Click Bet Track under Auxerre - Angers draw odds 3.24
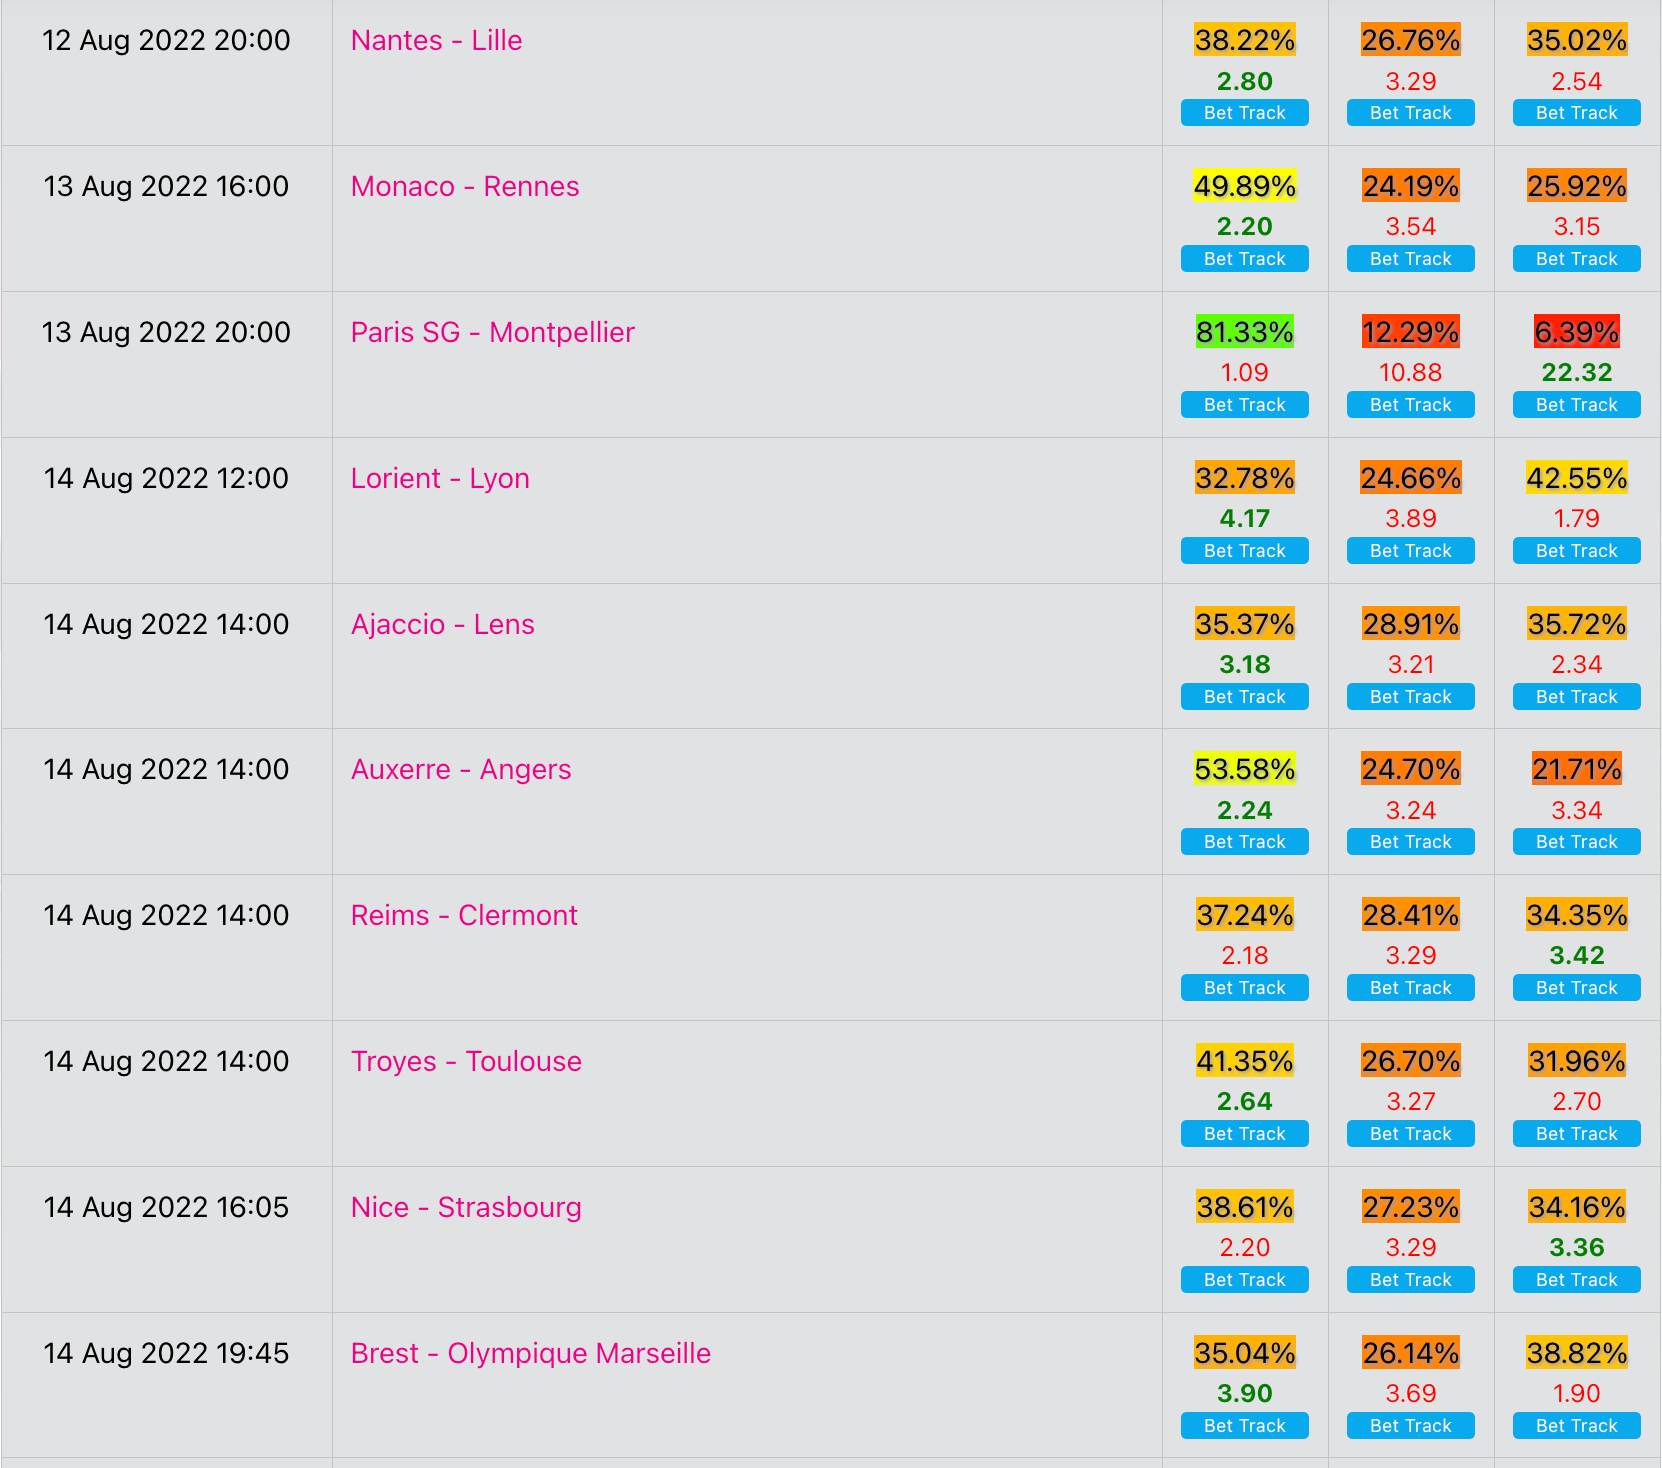1662x1468 pixels. pos(1411,842)
